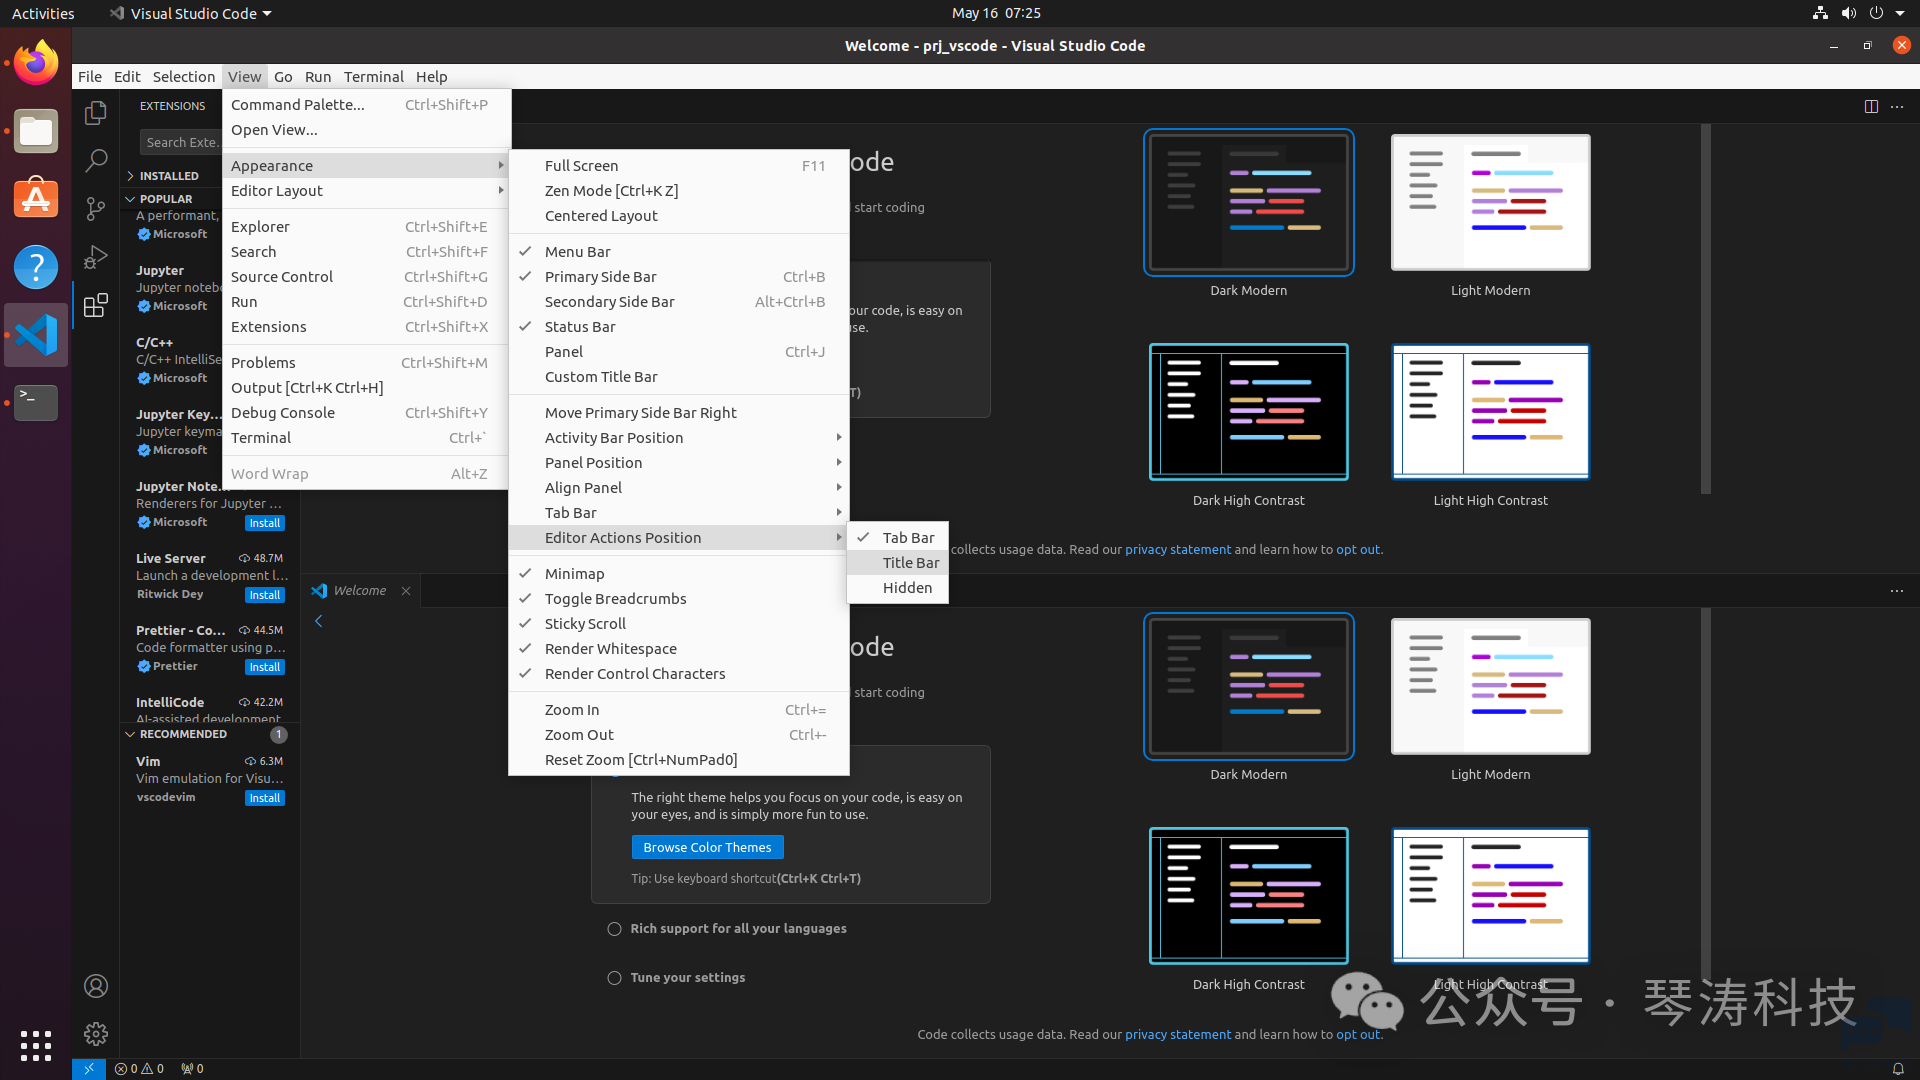
Task: Open More Actions ellipsis in the Welcome tab row
Action: 1897,591
